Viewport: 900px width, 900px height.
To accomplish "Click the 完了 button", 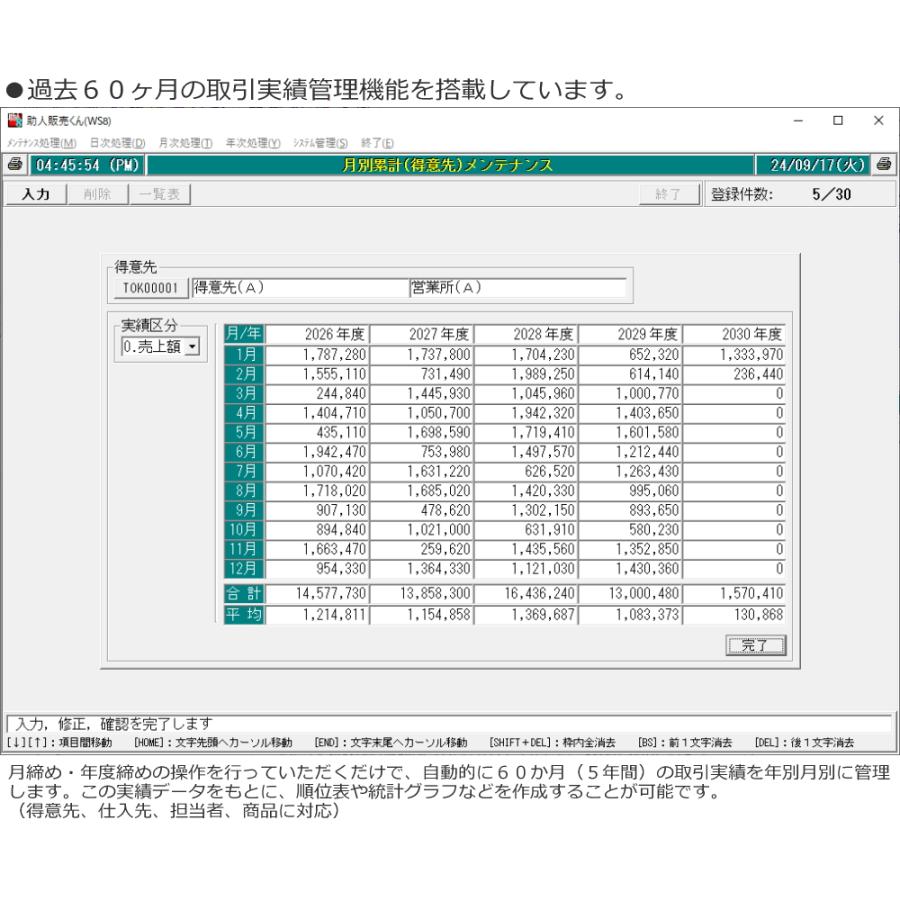I will 755,645.
